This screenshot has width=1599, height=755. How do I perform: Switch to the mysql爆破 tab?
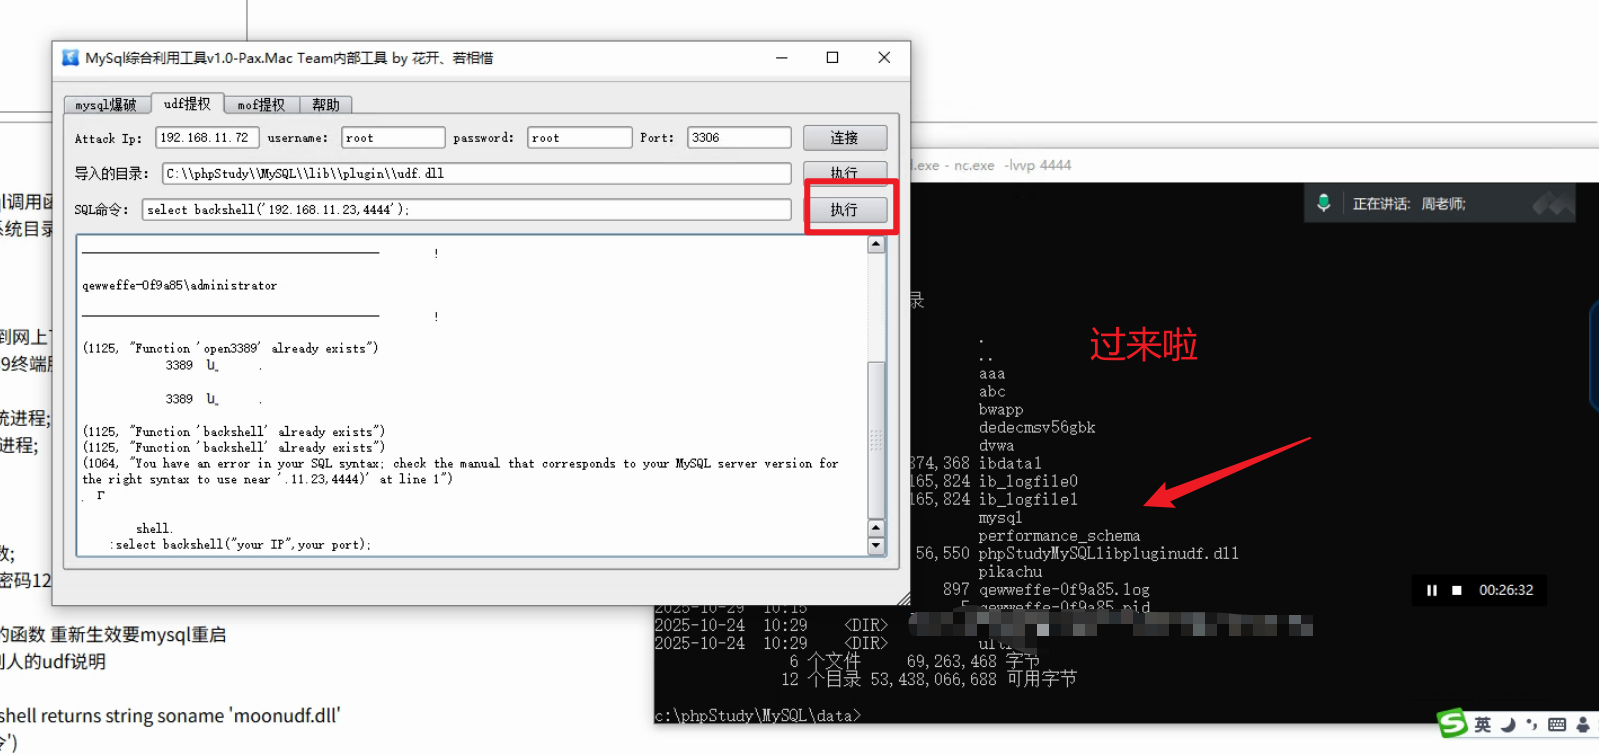106,105
